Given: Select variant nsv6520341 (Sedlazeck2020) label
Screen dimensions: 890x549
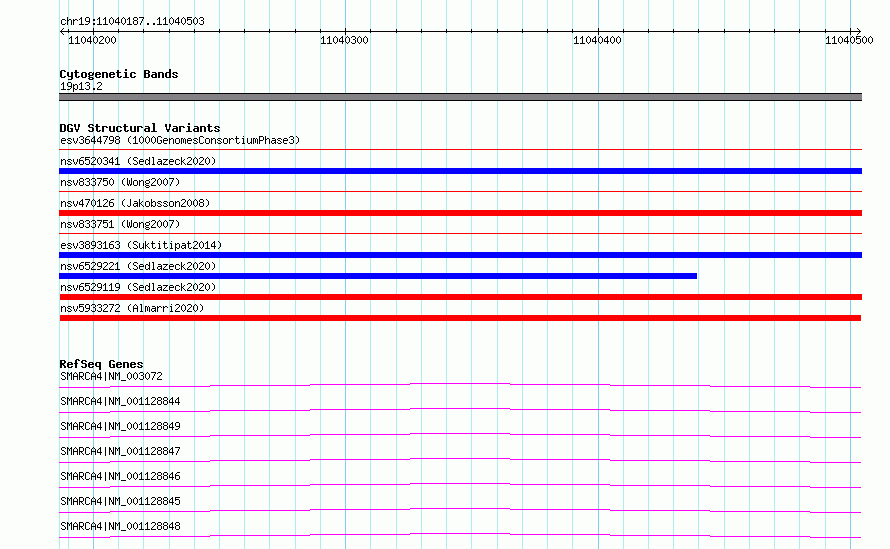Looking at the screenshot, I should (138, 161).
